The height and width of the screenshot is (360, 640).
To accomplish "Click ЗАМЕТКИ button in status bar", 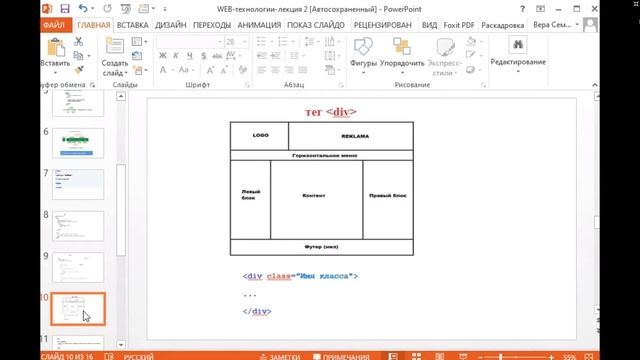I will coord(280,357).
